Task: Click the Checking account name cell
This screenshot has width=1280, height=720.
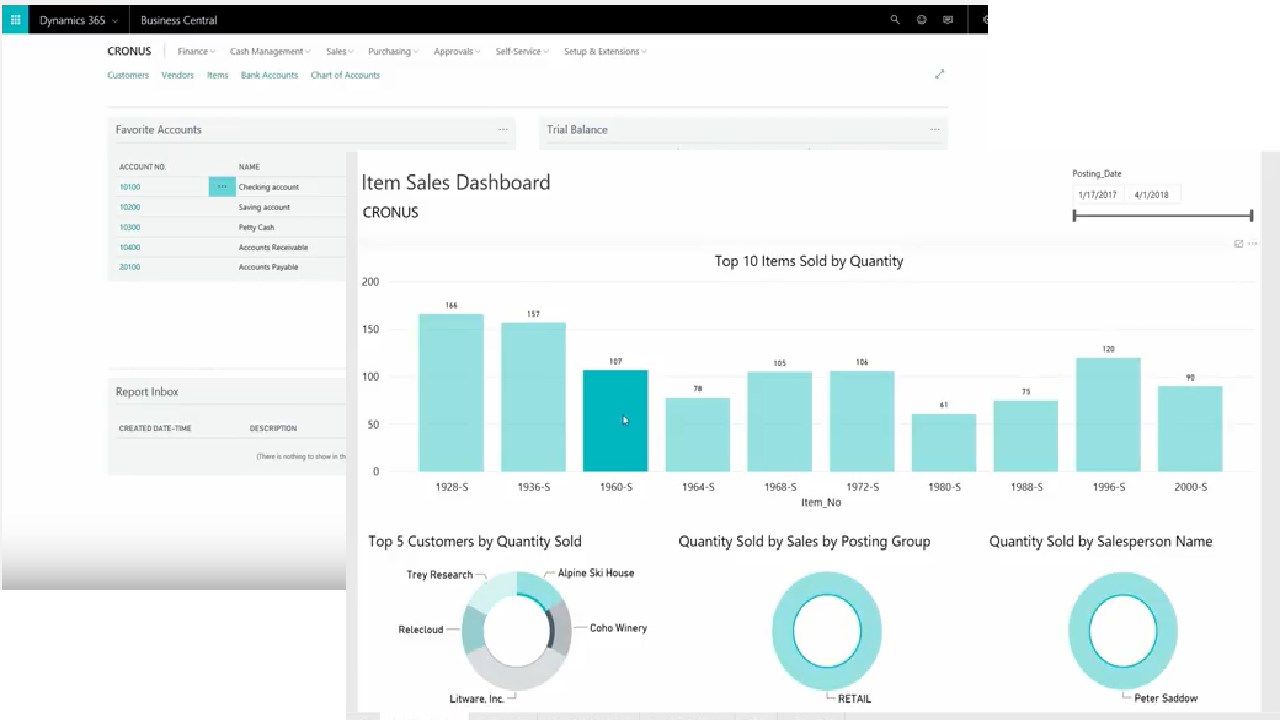Action: click(269, 187)
